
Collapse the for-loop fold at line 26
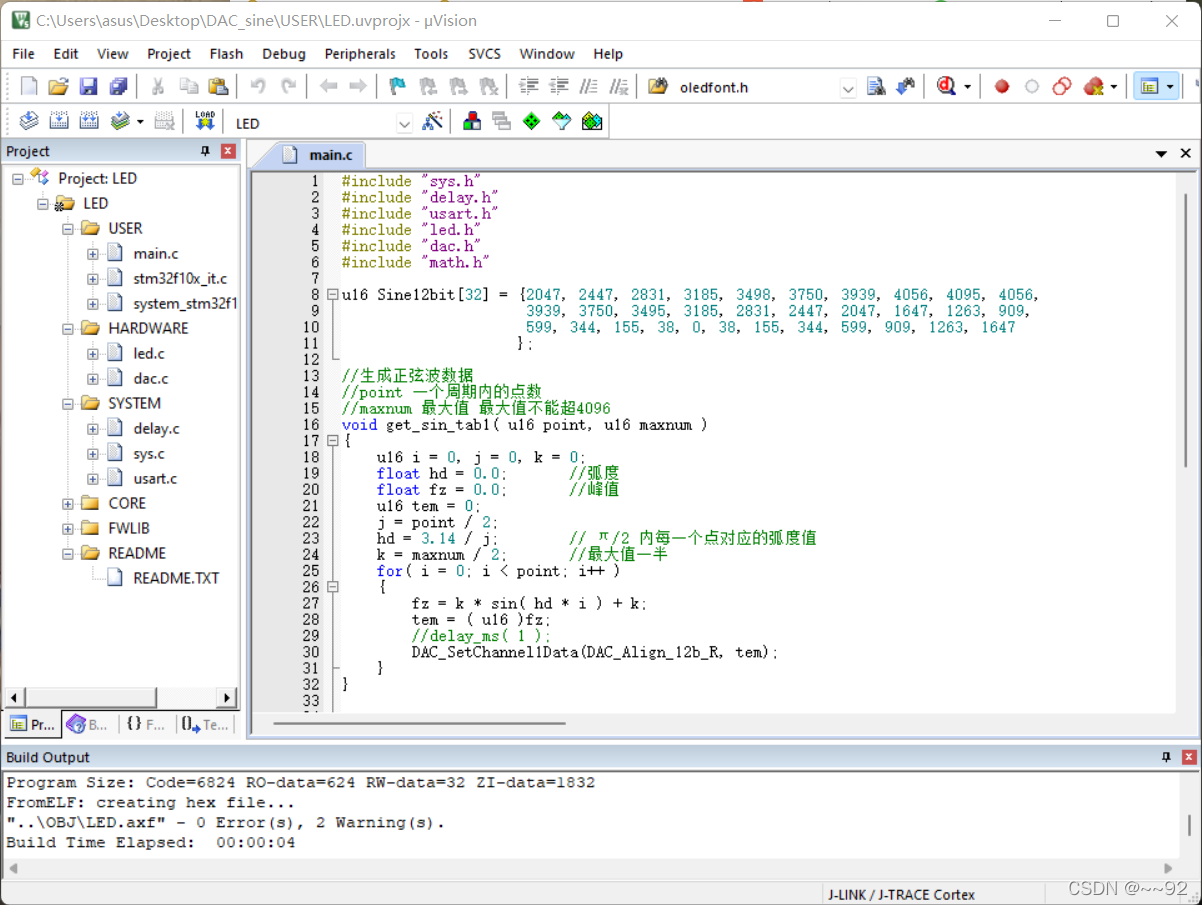tap(332, 587)
